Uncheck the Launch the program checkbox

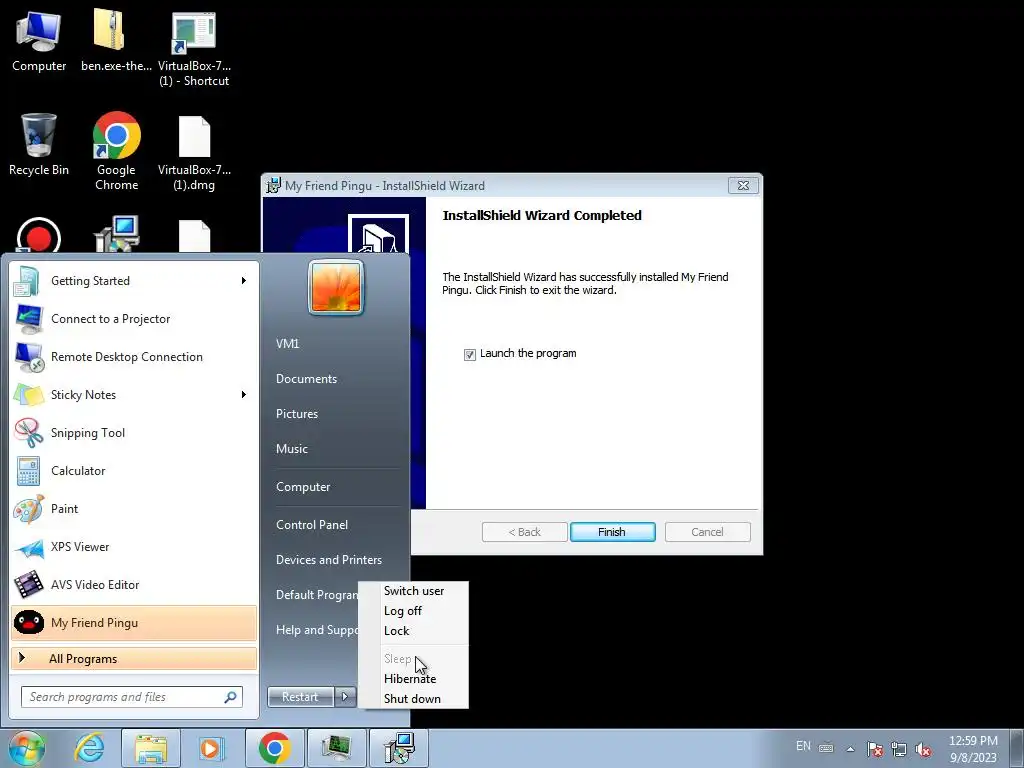tap(470, 355)
